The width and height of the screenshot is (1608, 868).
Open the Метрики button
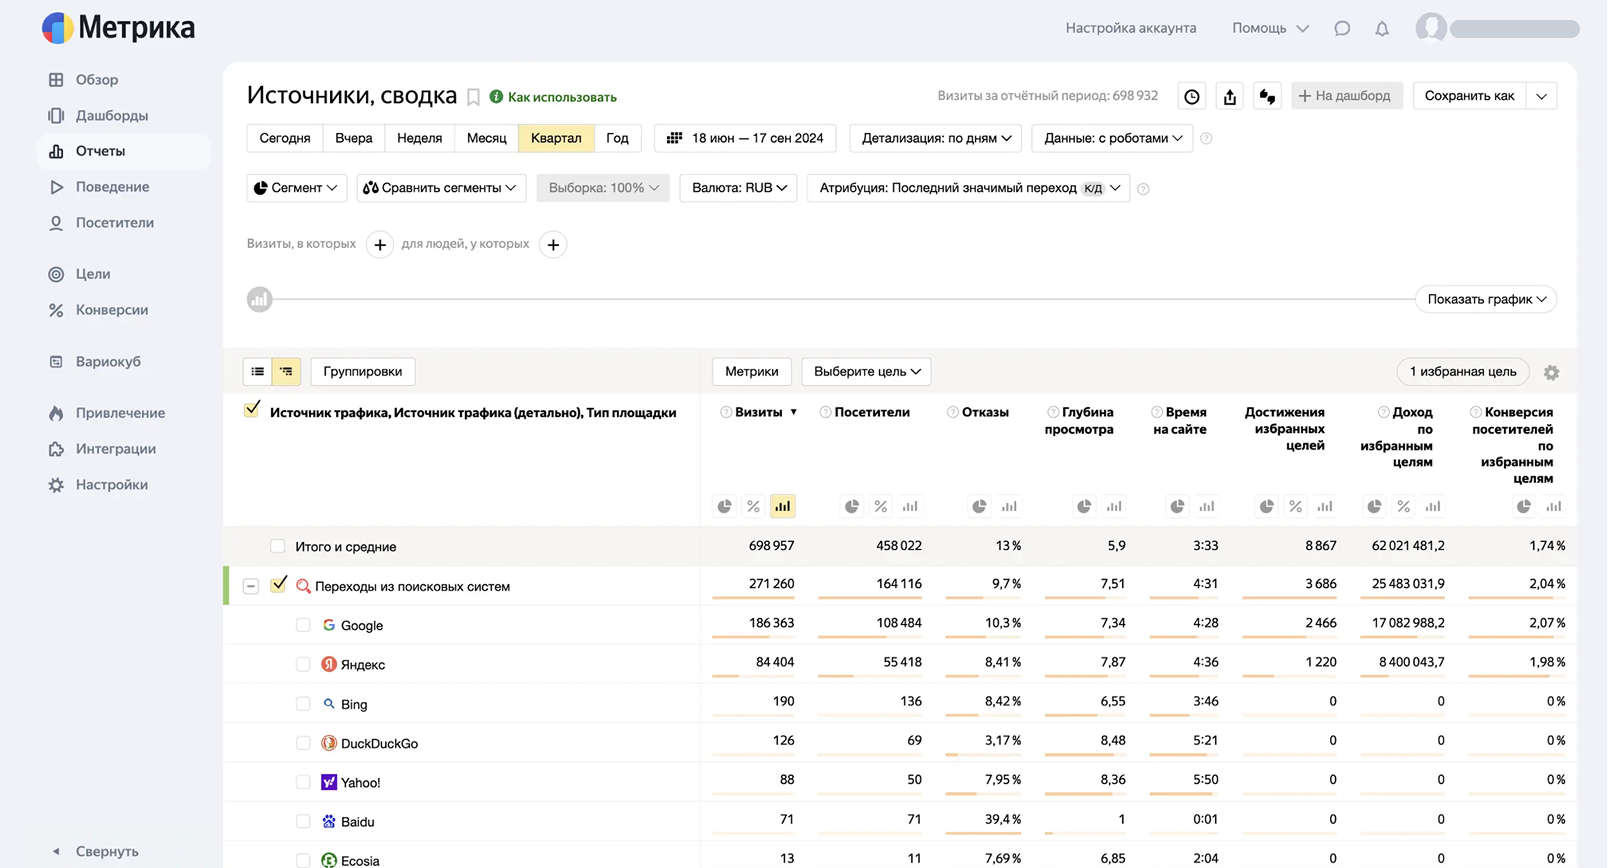click(x=752, y=371)
